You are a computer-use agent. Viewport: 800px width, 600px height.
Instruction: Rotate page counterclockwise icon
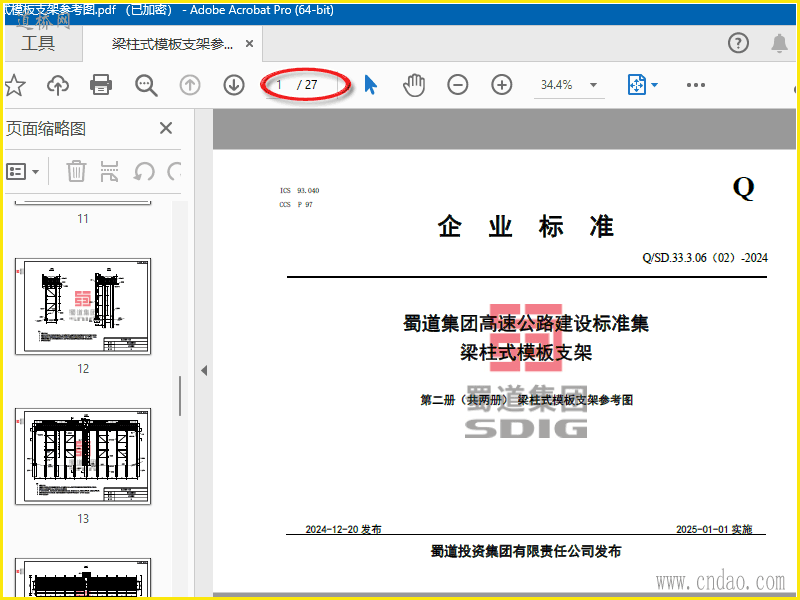[x=143, y=171]
